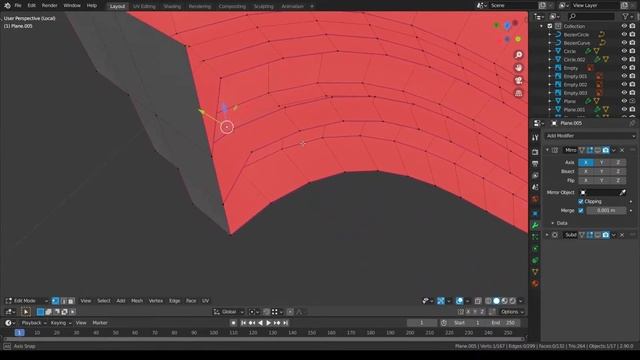Toggle Mirror modifier edit-mode display icon
Screen dimensions: 640x360
pos(590,150)
